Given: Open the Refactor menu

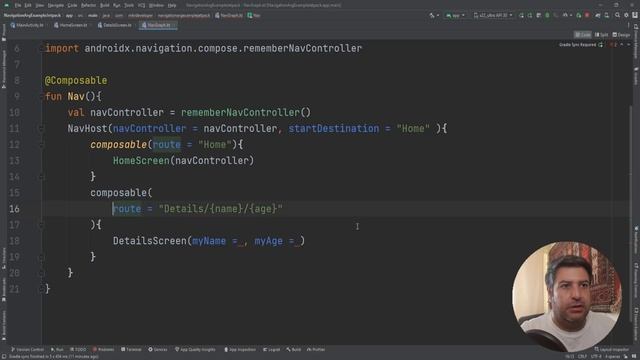Looking at the screenshot, I should point(89,5).
